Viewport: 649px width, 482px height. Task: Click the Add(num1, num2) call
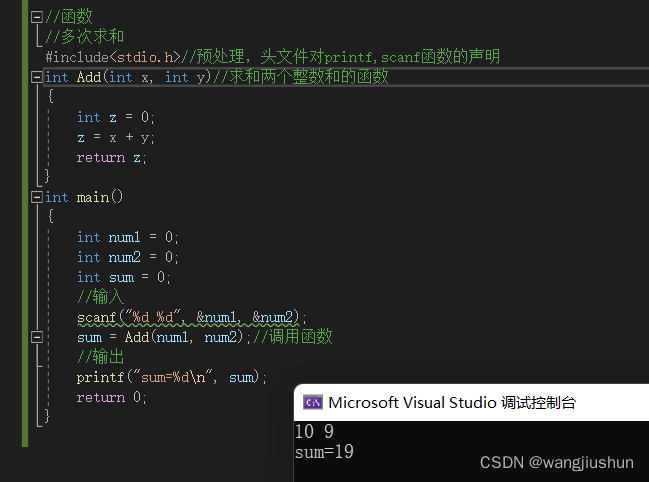click(x=184, y=337)
